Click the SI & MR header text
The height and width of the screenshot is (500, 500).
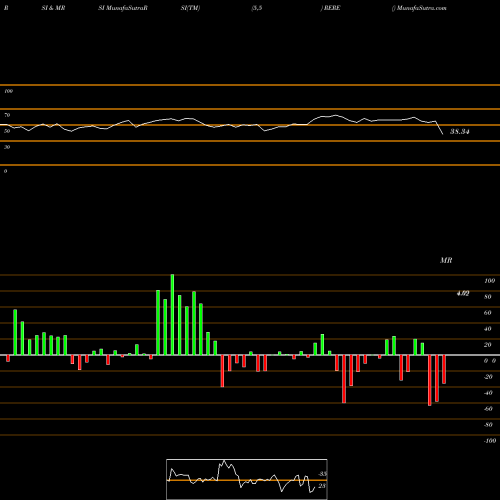point(53,8)
